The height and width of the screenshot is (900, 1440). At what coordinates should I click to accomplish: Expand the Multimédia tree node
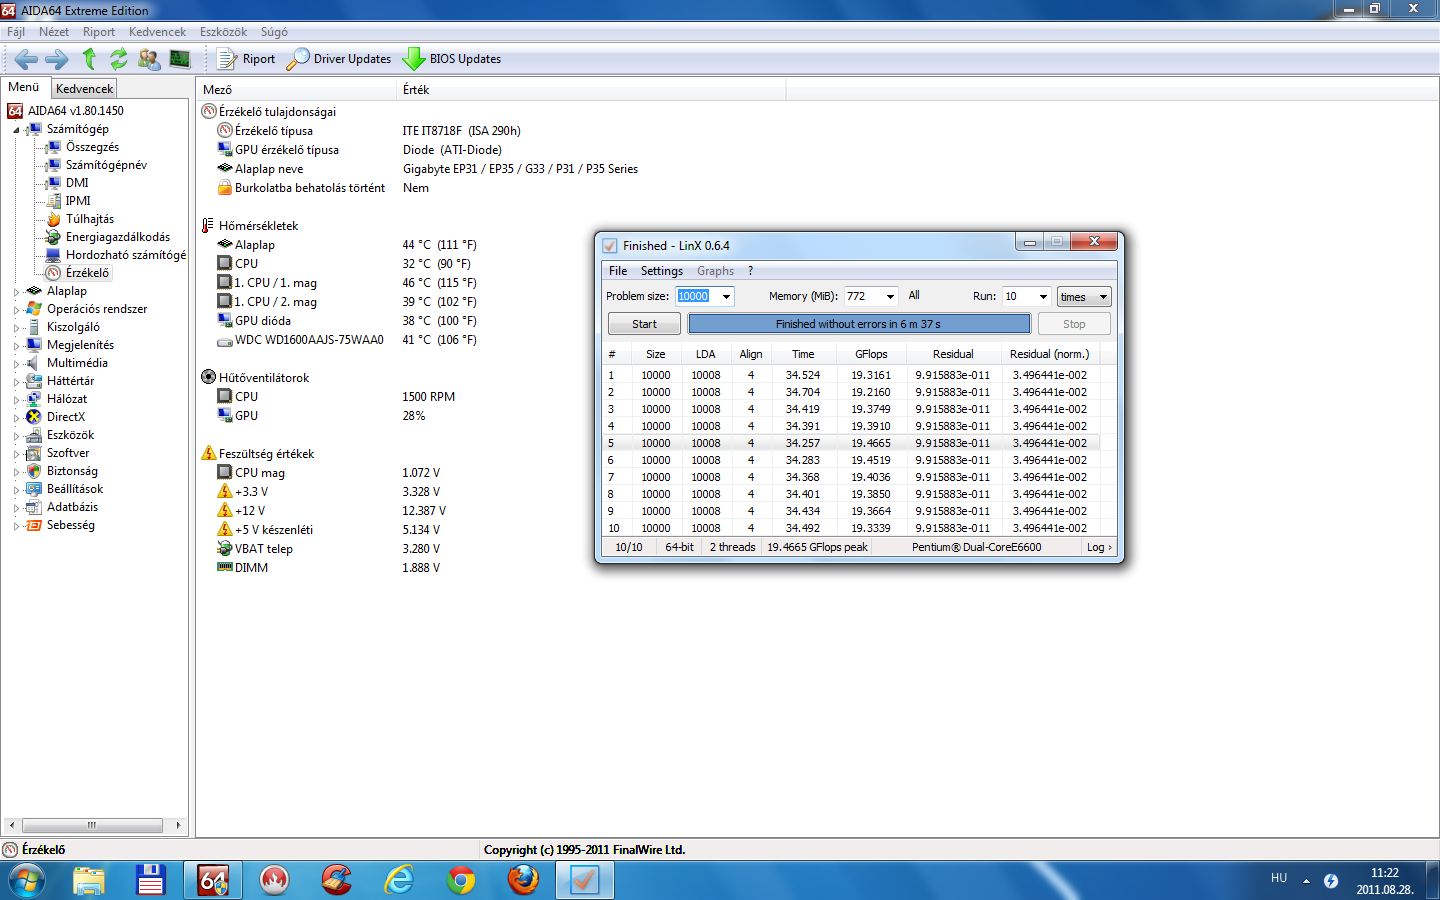16,364
